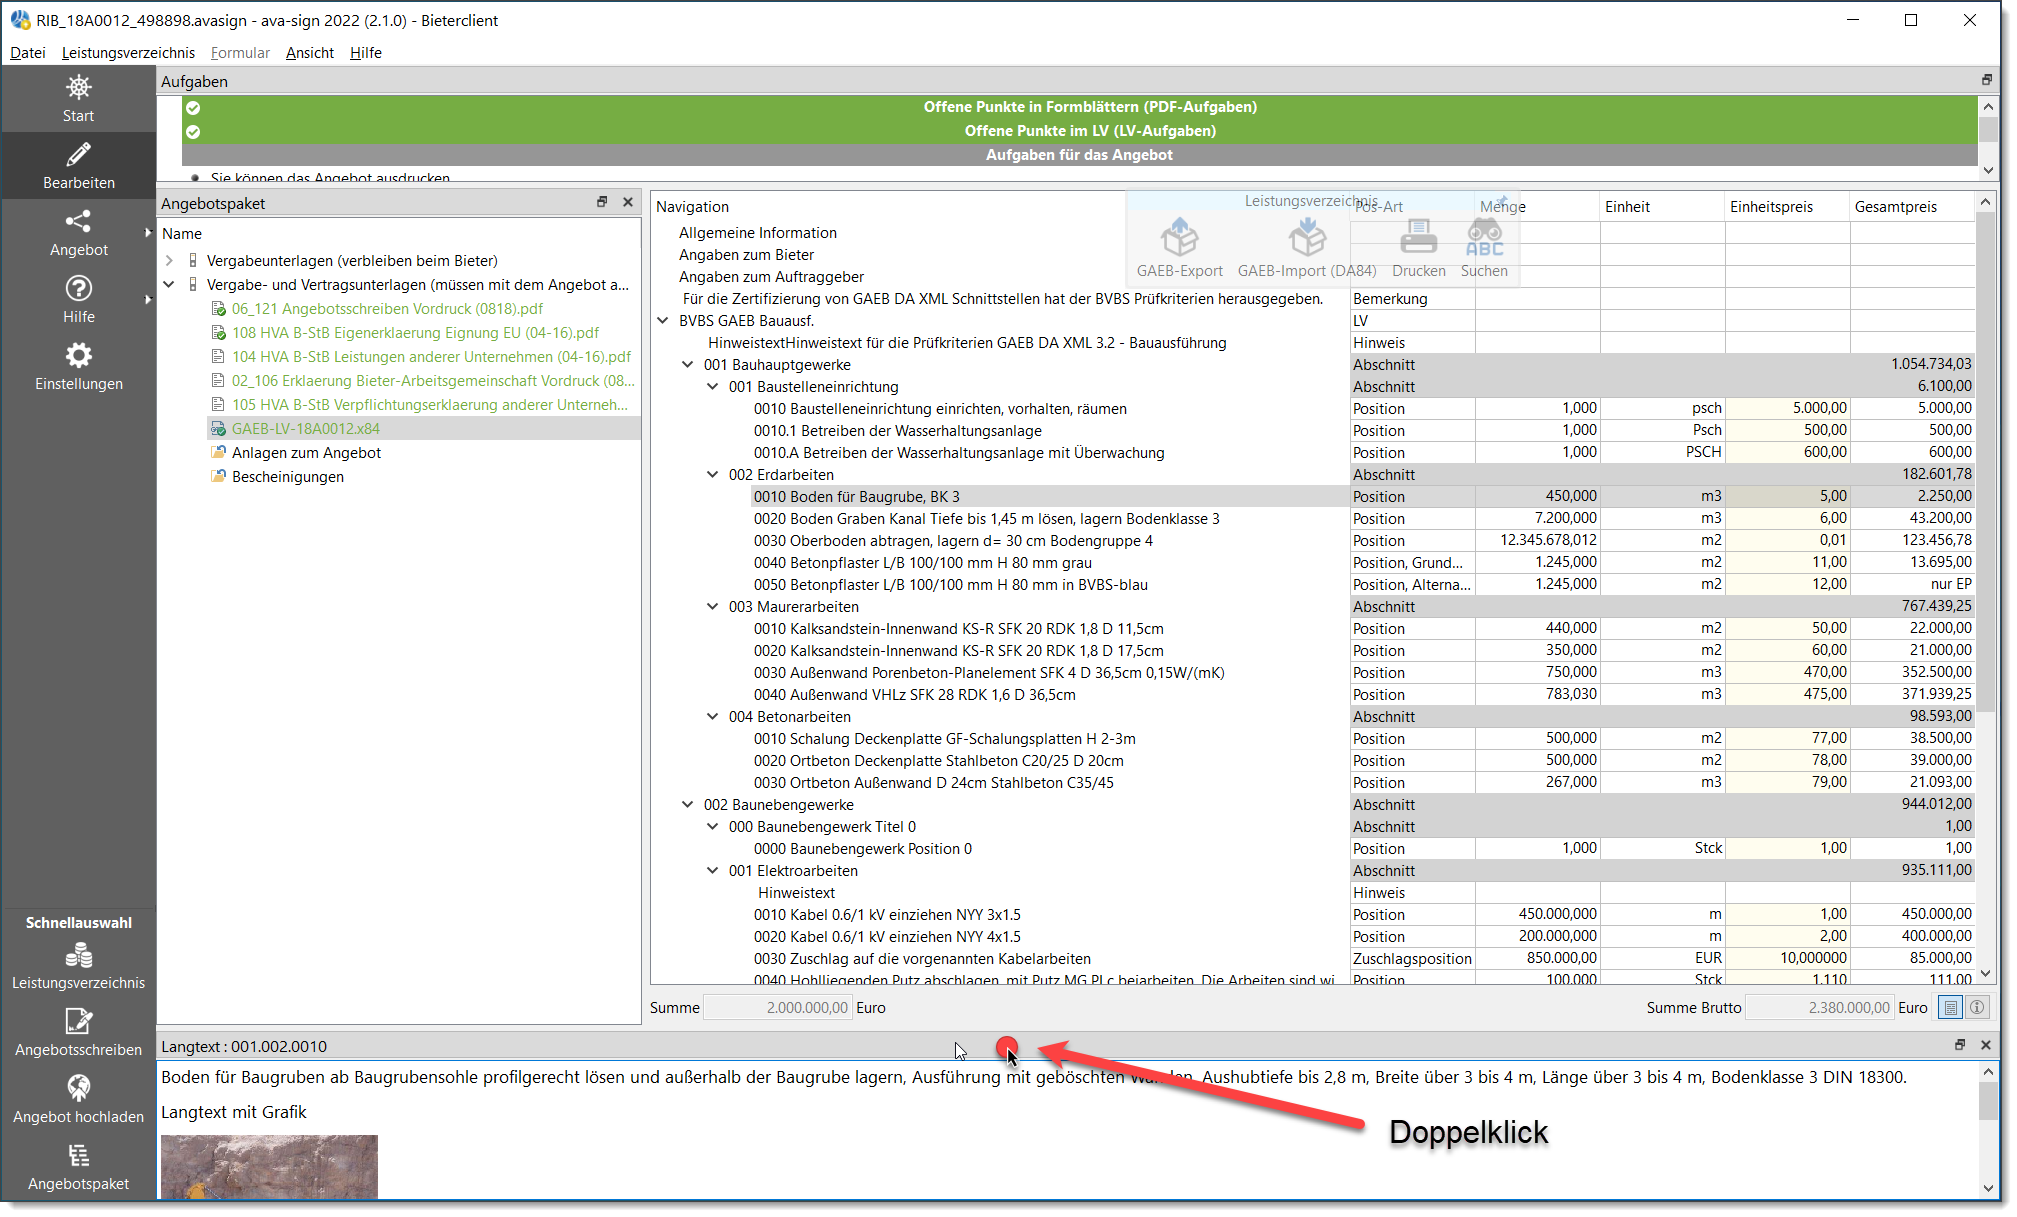
Task: Open the Ansicht menu
Action: [x=310, y=52]
